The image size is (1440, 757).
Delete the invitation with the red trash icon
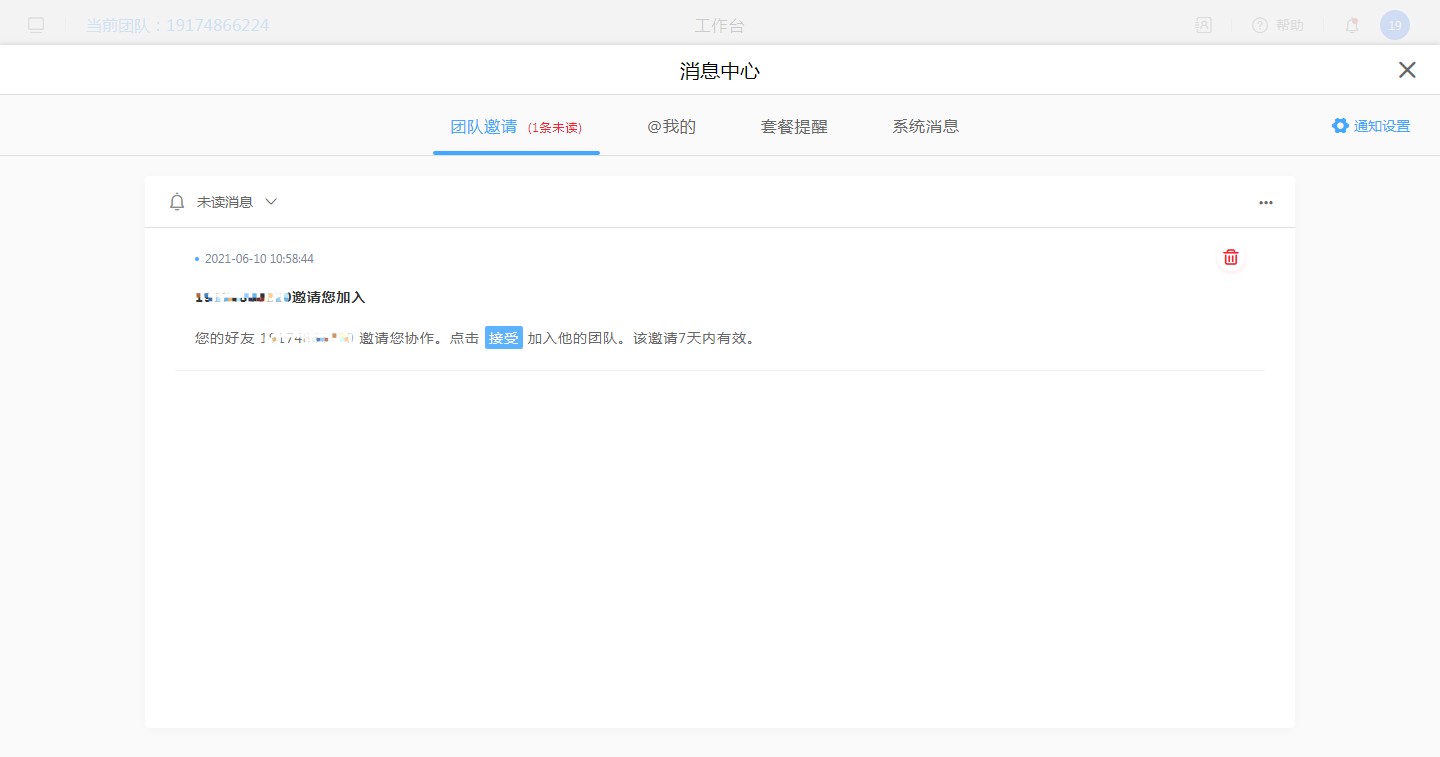point(1231,257)
